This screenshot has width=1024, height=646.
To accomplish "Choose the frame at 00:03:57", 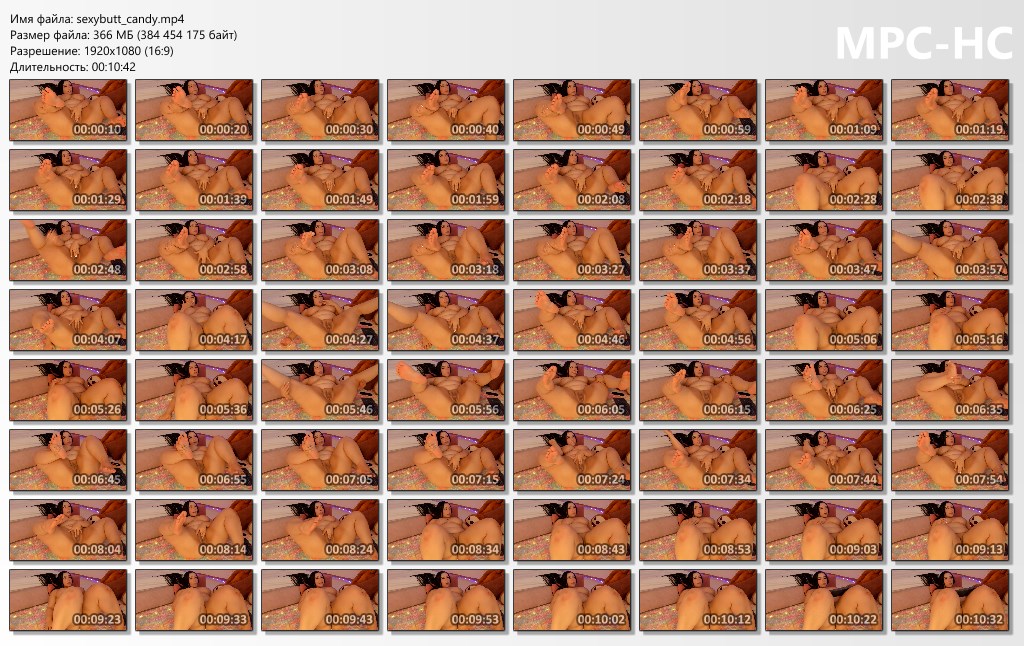I will [950, 250].
